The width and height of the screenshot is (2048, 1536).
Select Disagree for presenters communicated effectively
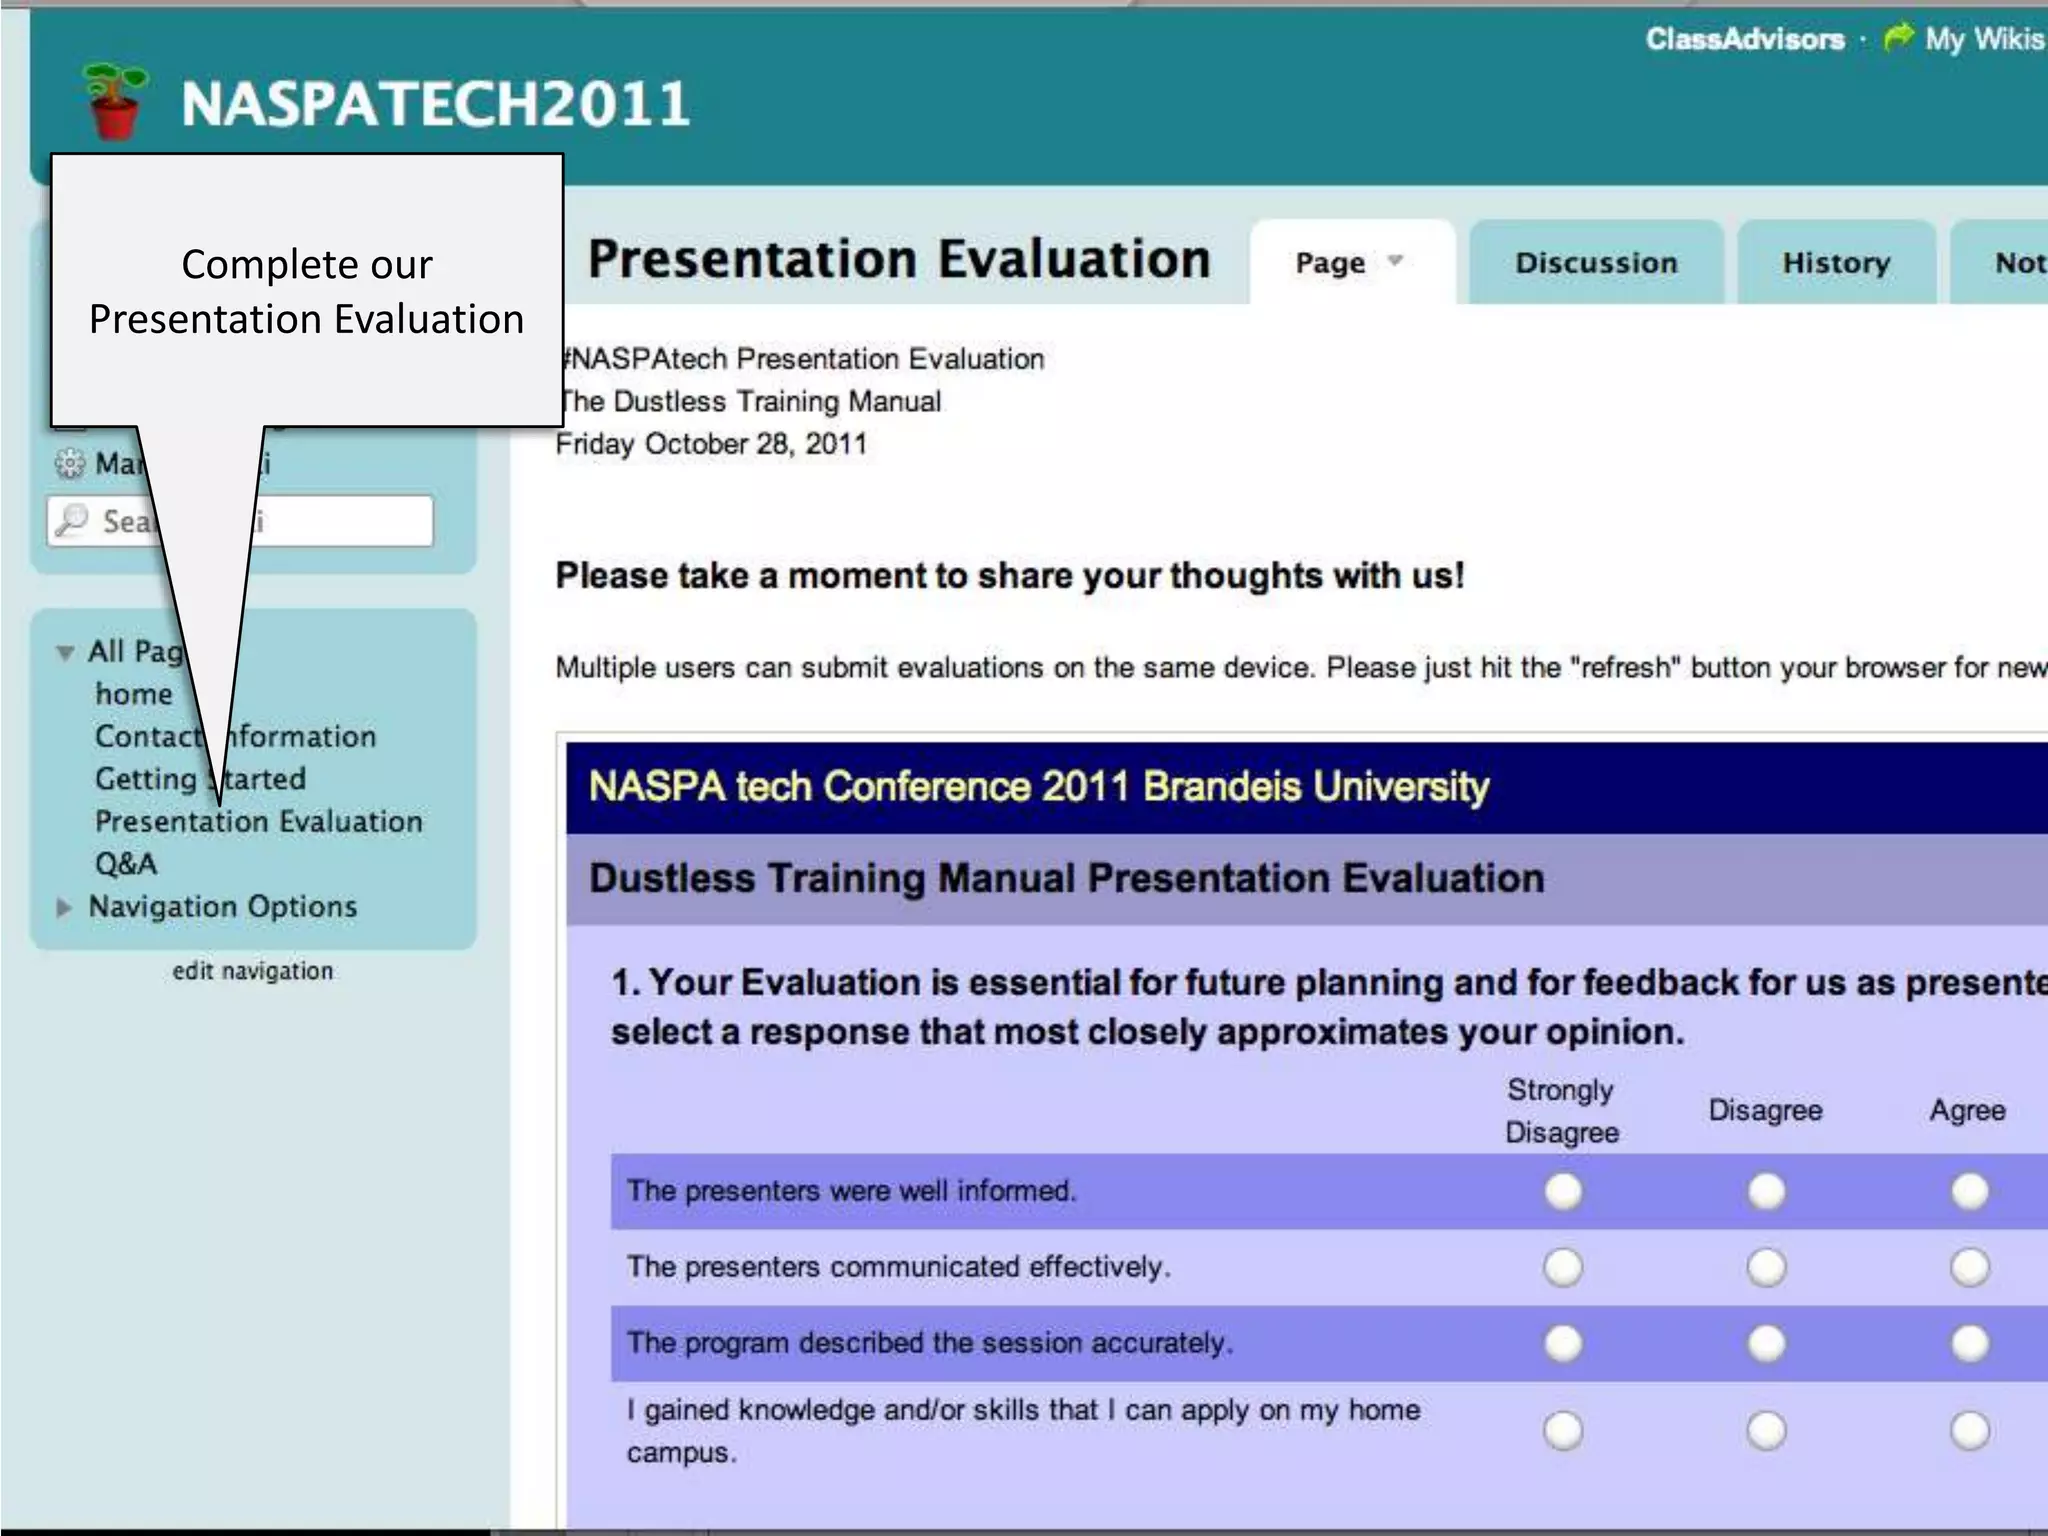(1766, 1267)
